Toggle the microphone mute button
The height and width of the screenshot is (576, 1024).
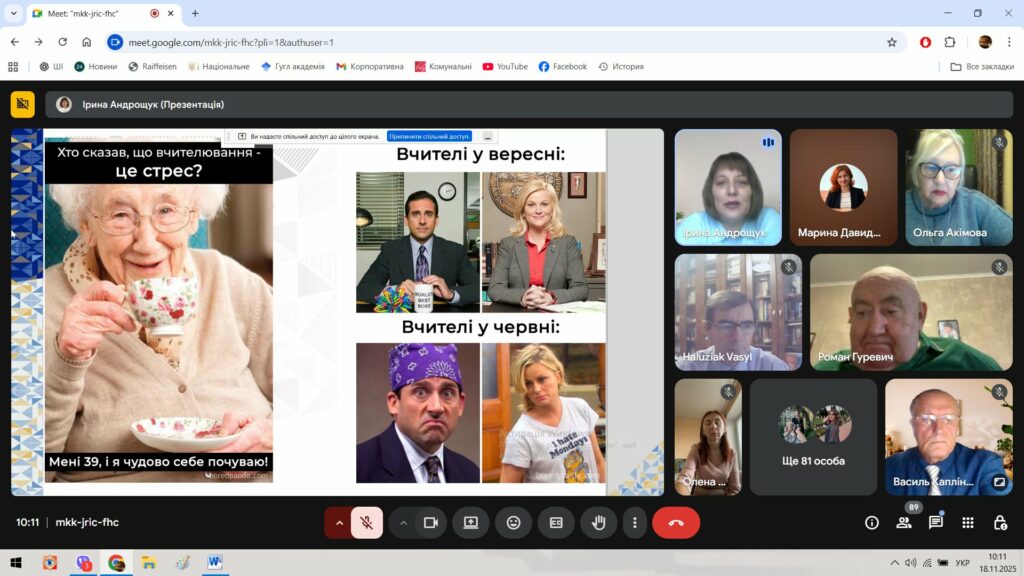[x=367, y=522]
